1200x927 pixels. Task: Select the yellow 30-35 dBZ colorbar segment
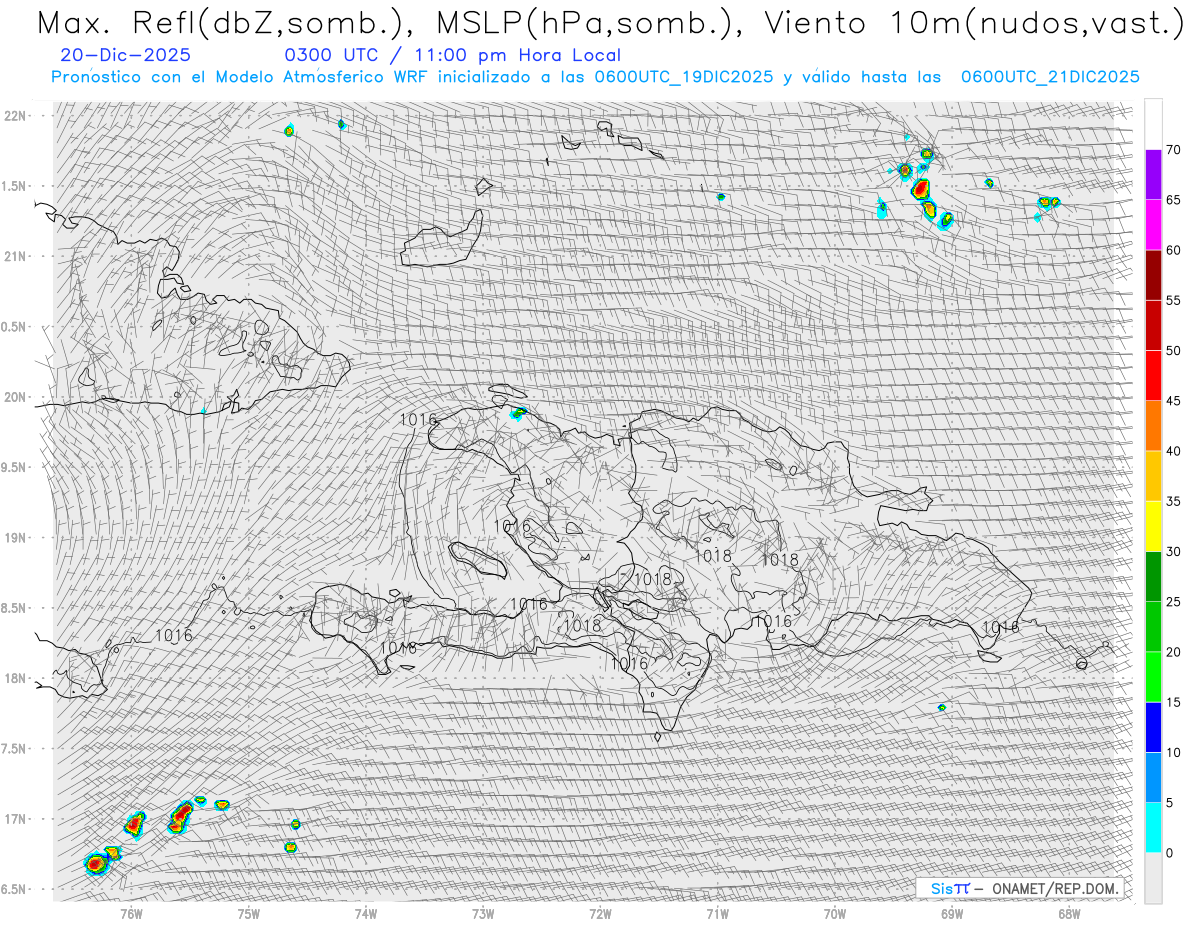click(1153, 526)
